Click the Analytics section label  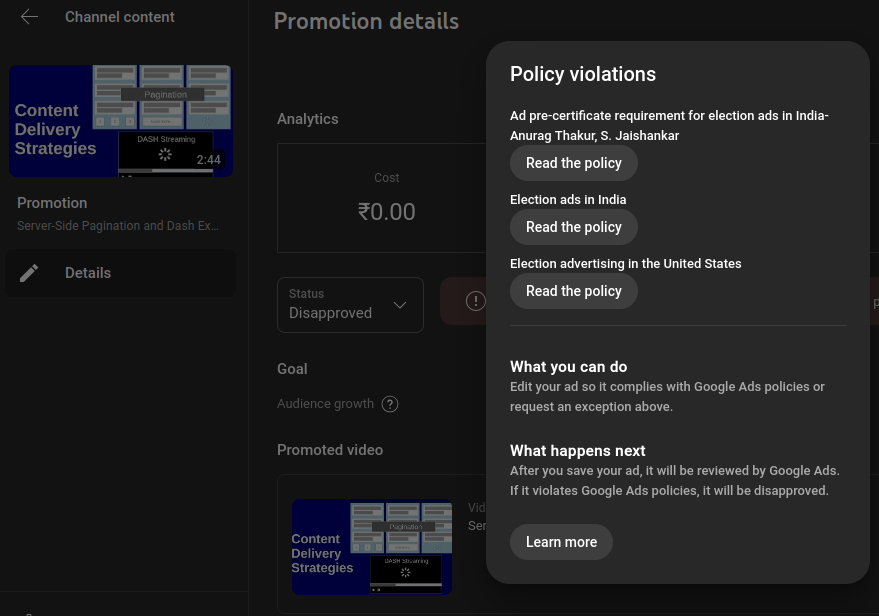click(x=308, y=119)
